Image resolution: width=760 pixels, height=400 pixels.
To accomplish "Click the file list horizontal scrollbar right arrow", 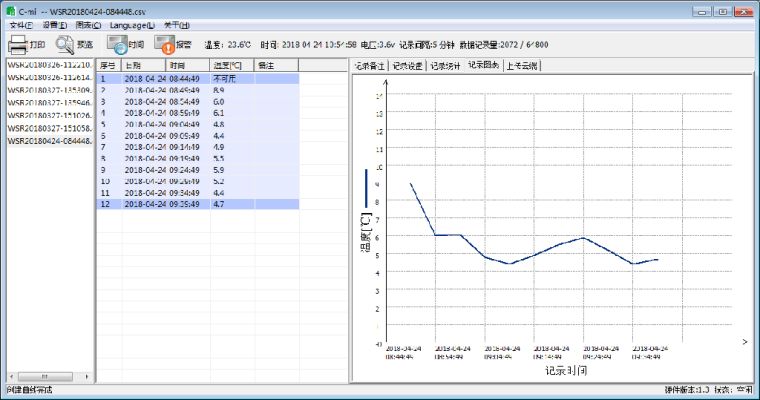I will (88, 376).
